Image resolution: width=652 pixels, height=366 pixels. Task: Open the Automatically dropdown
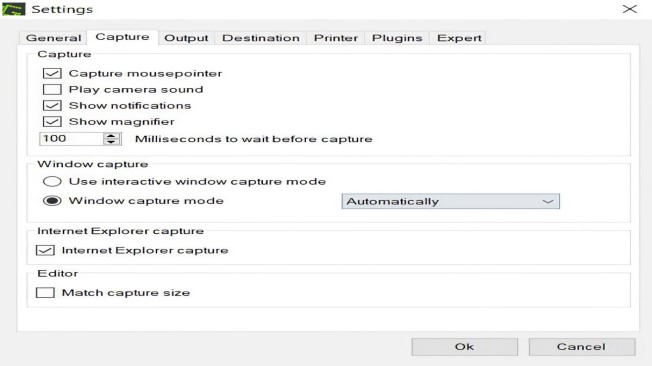450,201
